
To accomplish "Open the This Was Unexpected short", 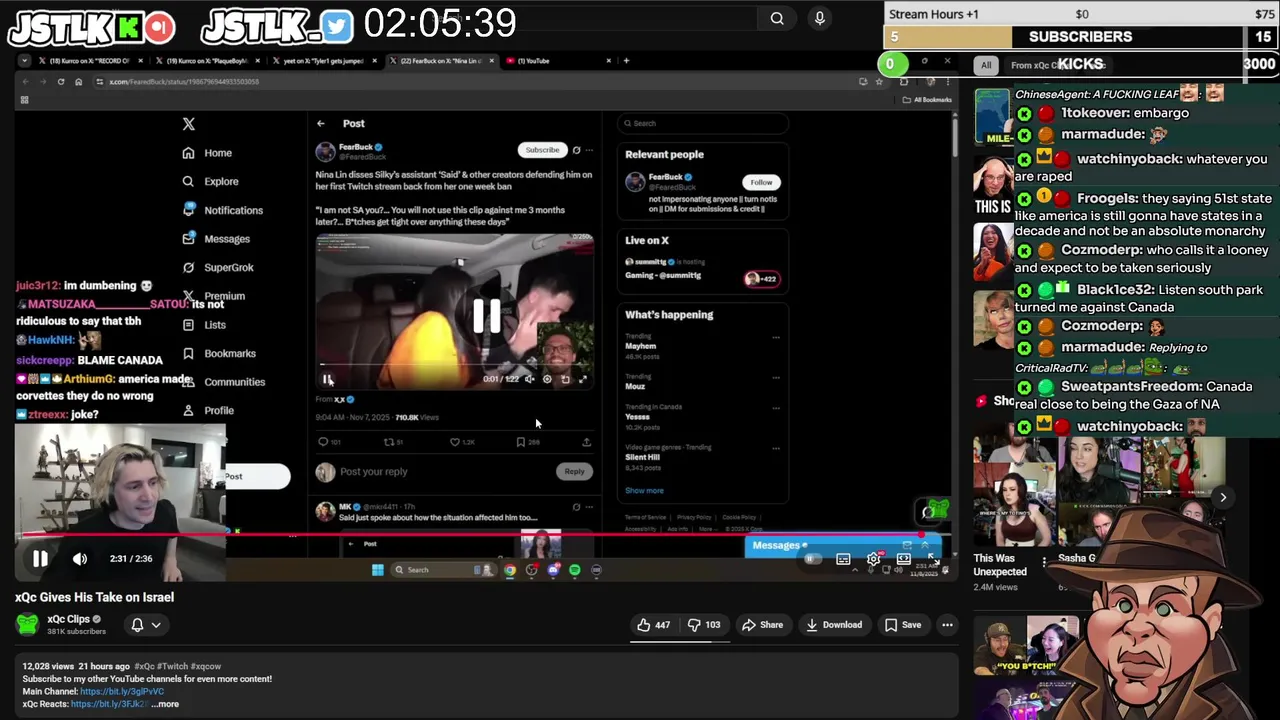I will (1014, 490).
